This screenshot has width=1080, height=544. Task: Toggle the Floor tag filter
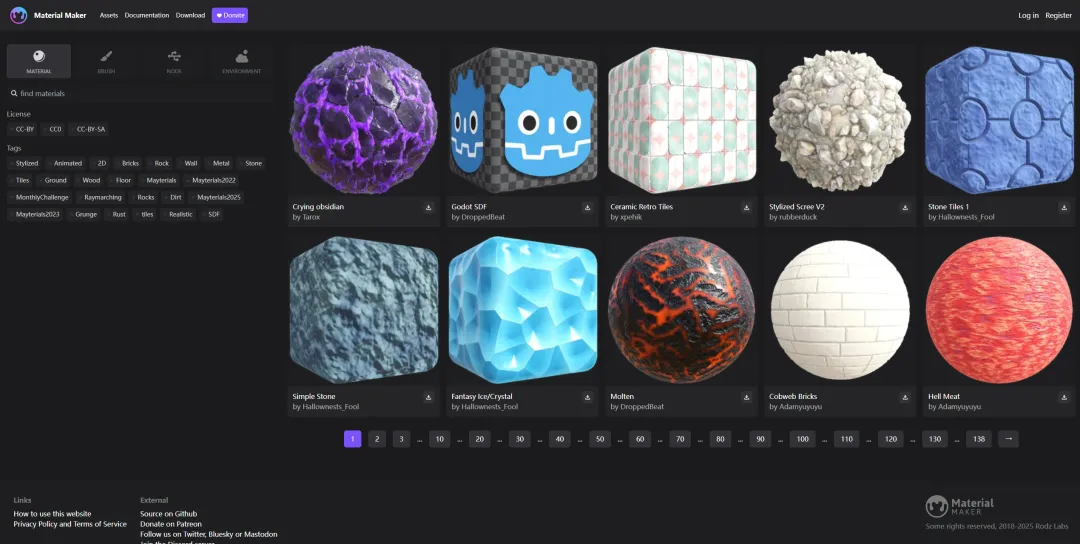point(121,180)
